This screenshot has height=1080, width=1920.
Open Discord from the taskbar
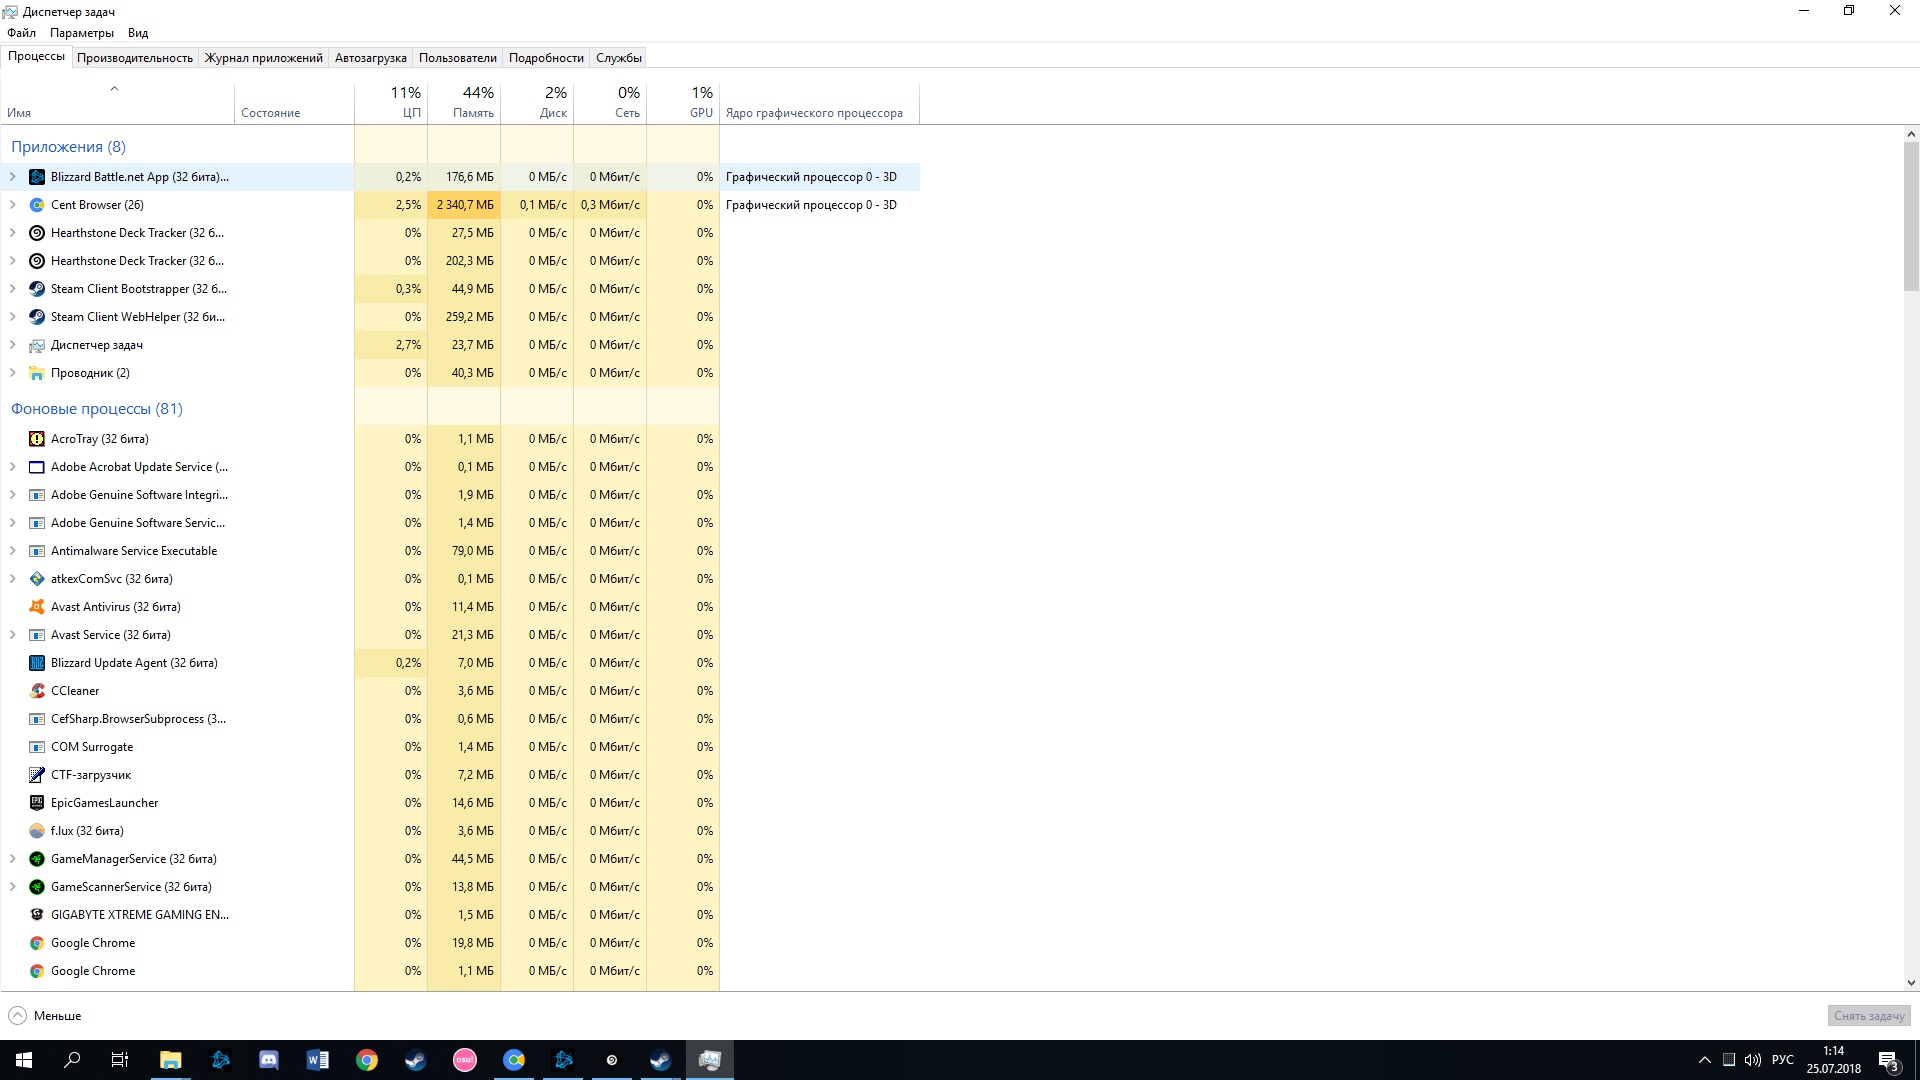point(269,1060)
